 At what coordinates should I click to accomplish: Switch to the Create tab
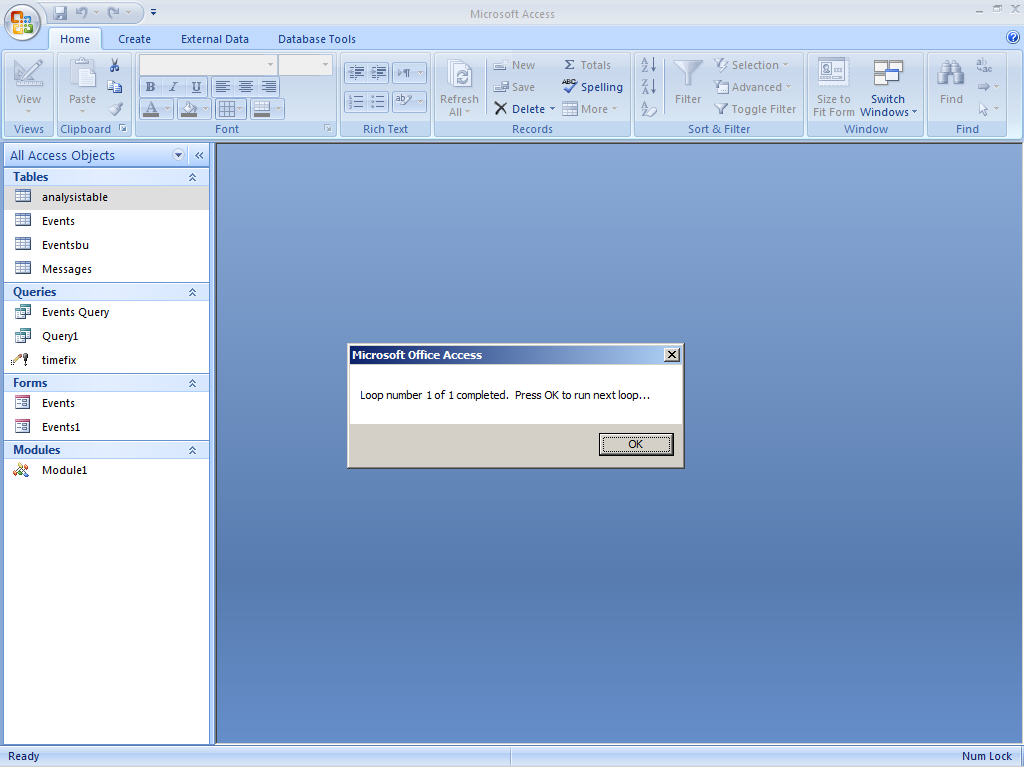135,39
